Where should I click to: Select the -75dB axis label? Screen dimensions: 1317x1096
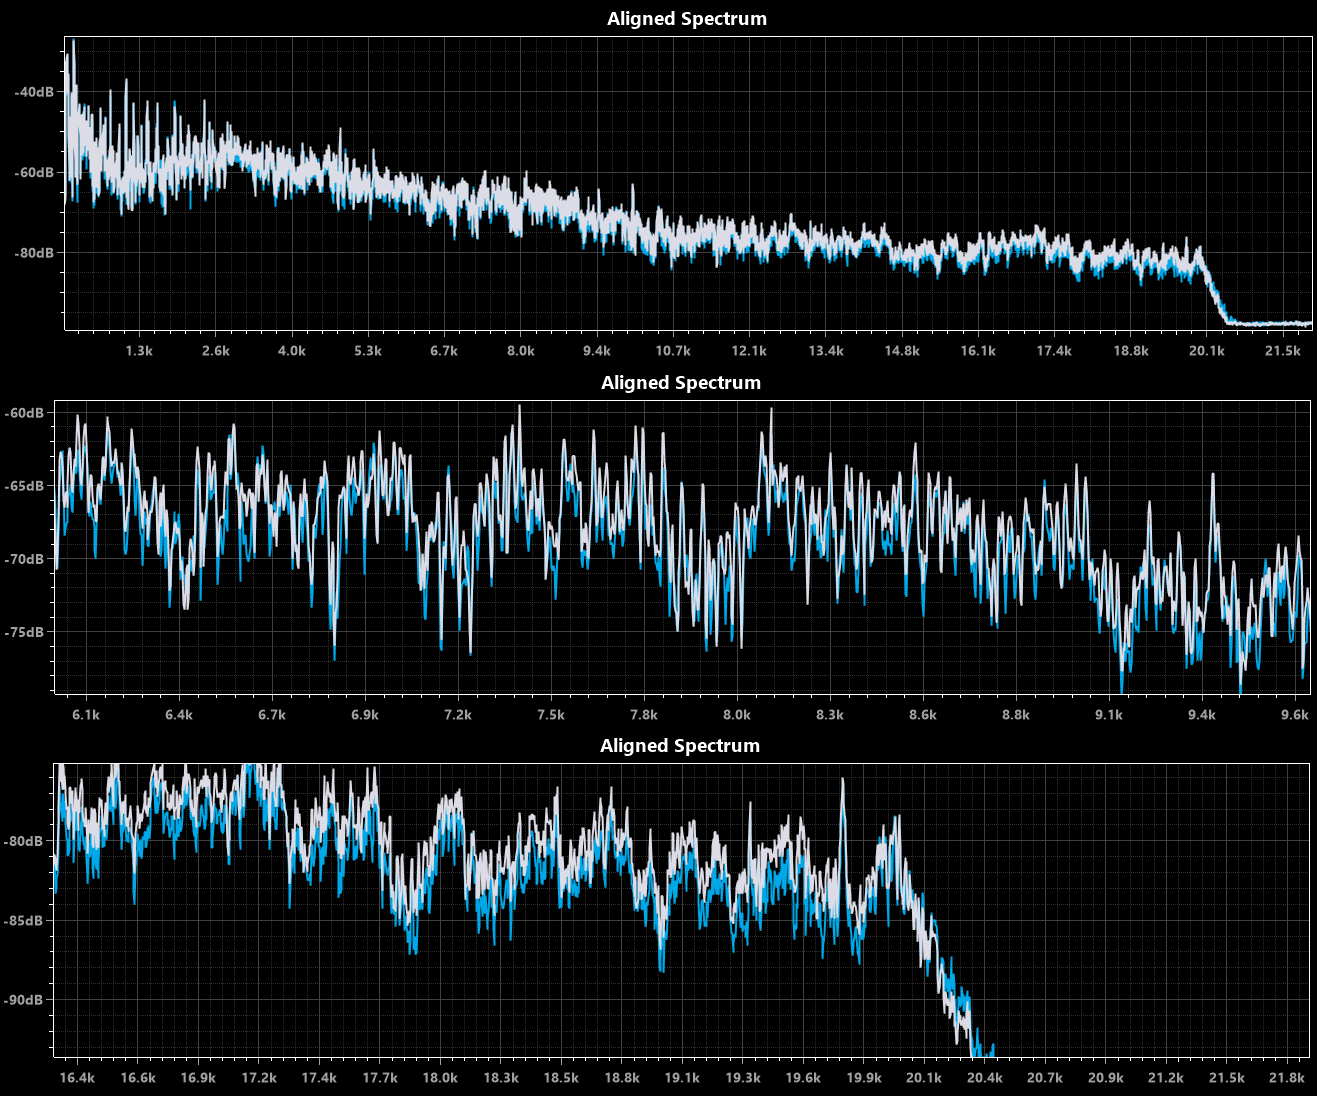24,632
